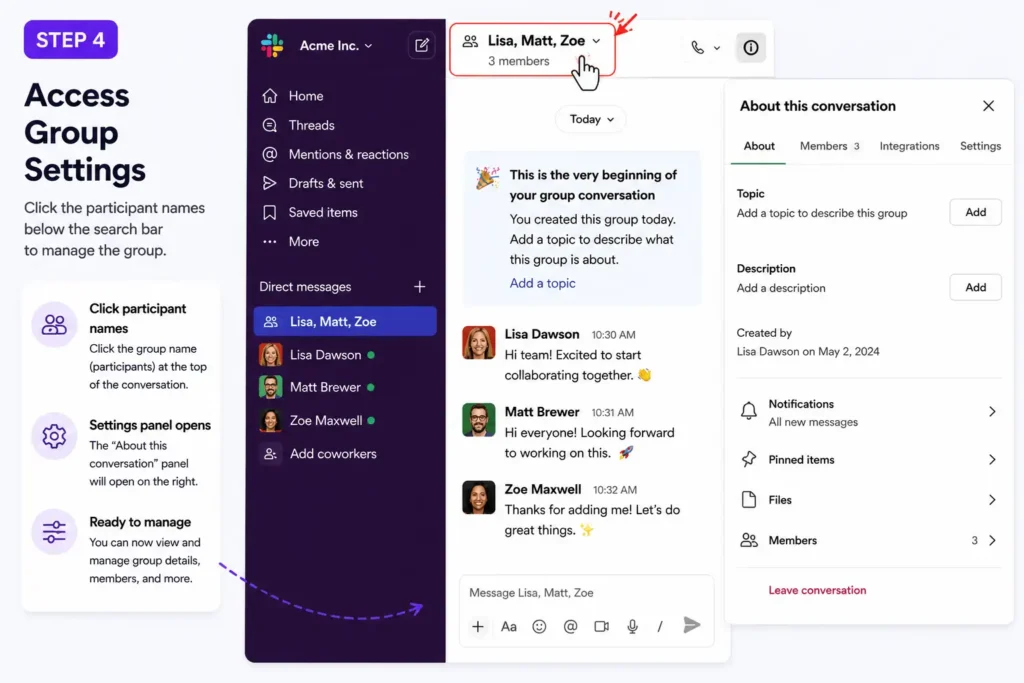Click the mention @ icon in composer
Viewport: 1024px width, 683px height.
[570, 626]
